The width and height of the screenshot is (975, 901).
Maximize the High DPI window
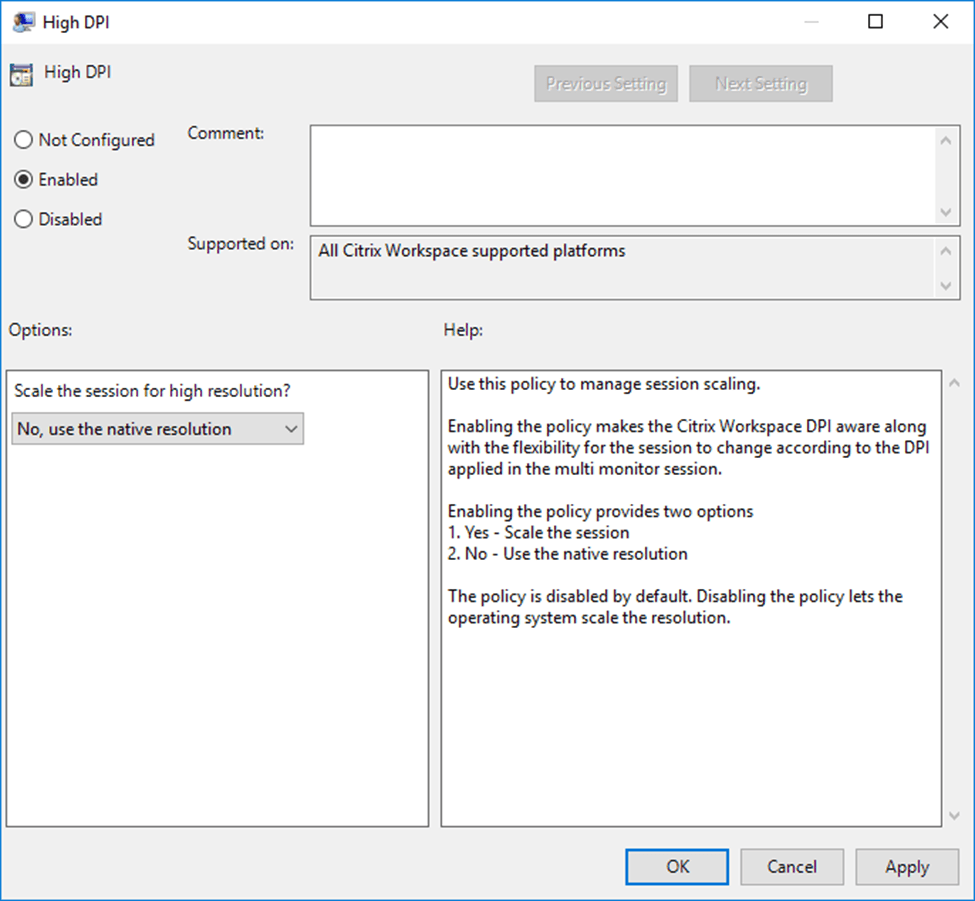tap(876, 22)
